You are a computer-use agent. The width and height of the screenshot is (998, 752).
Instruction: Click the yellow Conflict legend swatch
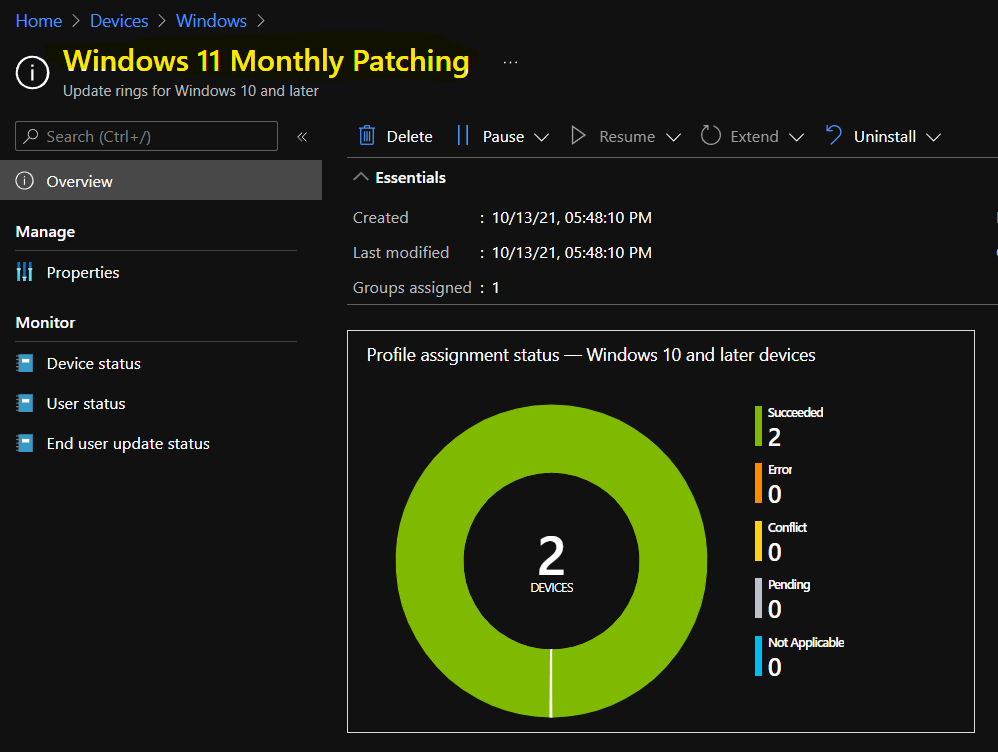759,541
